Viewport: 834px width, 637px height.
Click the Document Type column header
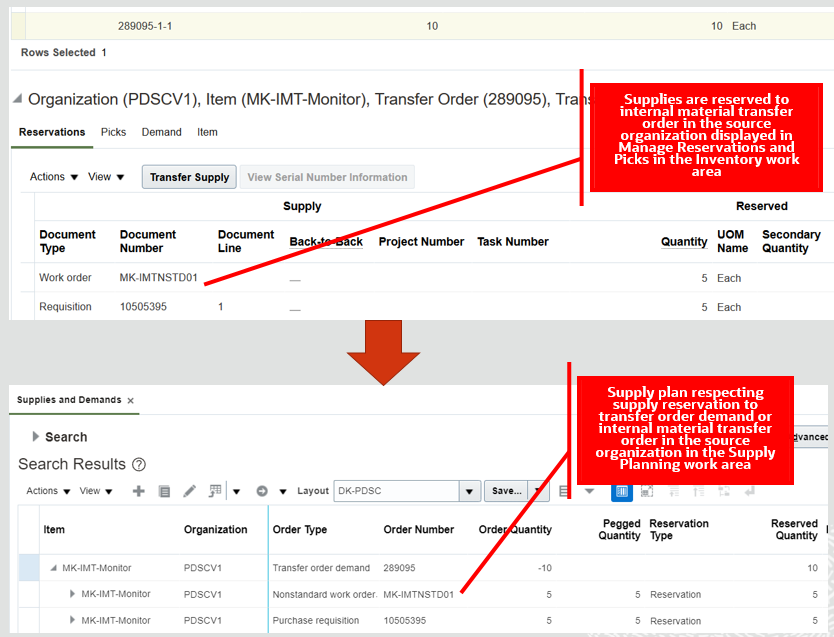pos(67,241)
